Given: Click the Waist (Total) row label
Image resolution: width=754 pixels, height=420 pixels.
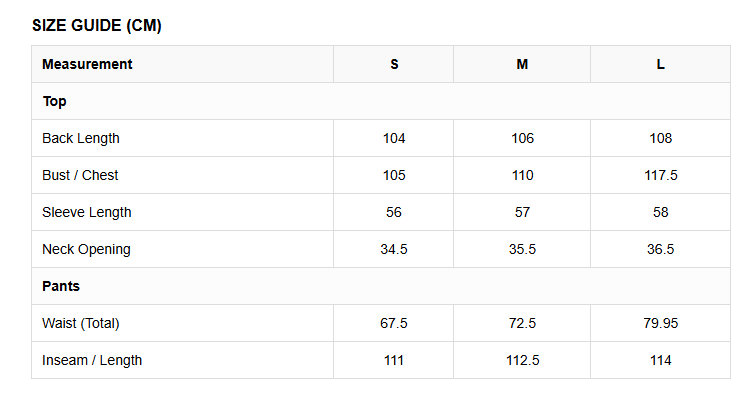Looking at the screenshot, I should (81, 323).
